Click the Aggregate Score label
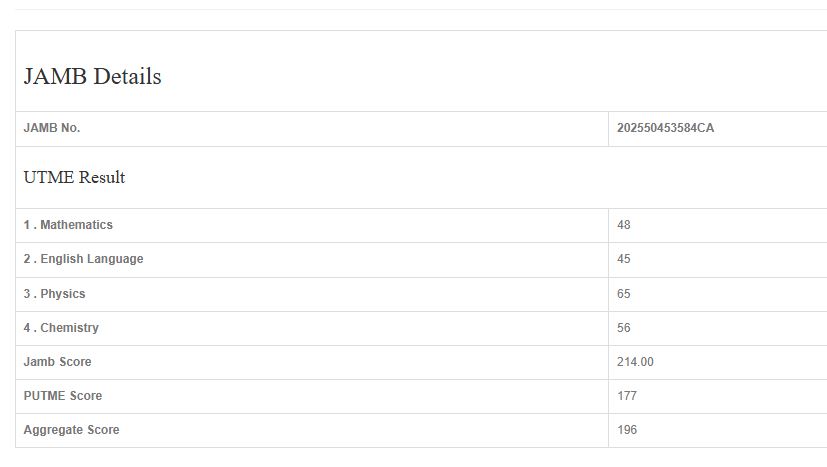Image resolution: width=827 pixels, height=467 pixels. click(x=71, y=430)
